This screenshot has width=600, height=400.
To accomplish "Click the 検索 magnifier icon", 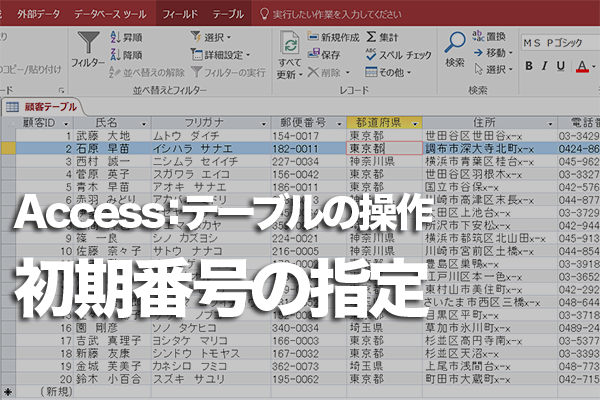I will (455, 42).
